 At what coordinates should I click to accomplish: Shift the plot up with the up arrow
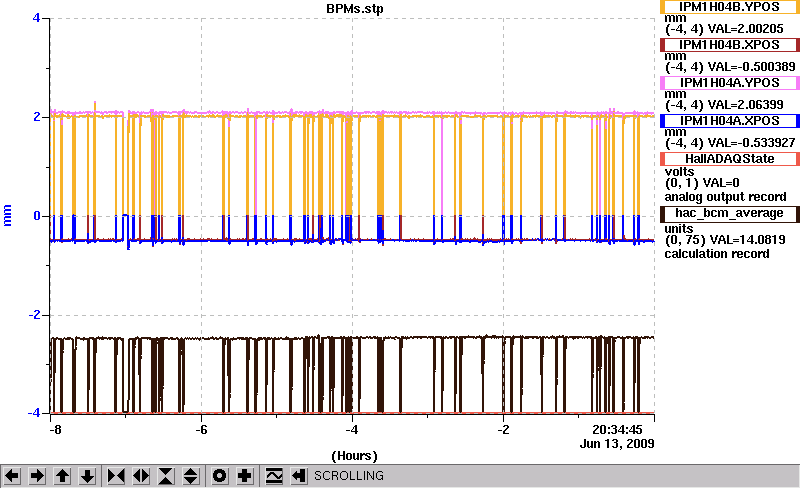click(62, 476)
